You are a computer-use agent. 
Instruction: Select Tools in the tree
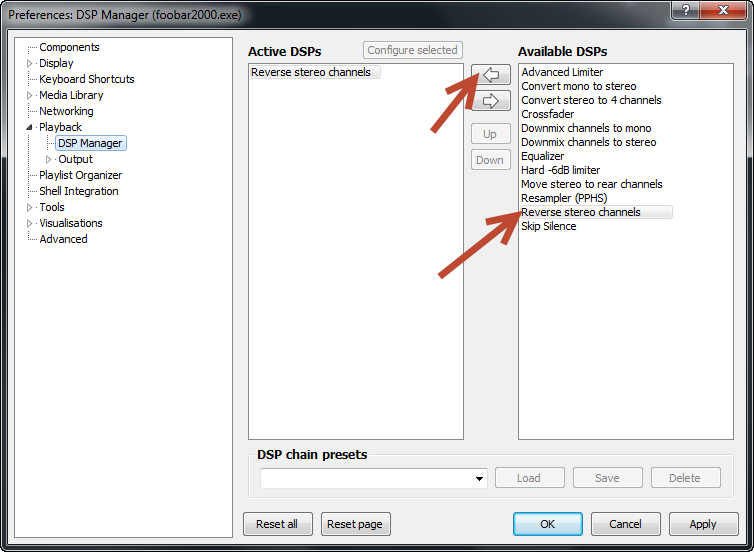pos(52,207)
